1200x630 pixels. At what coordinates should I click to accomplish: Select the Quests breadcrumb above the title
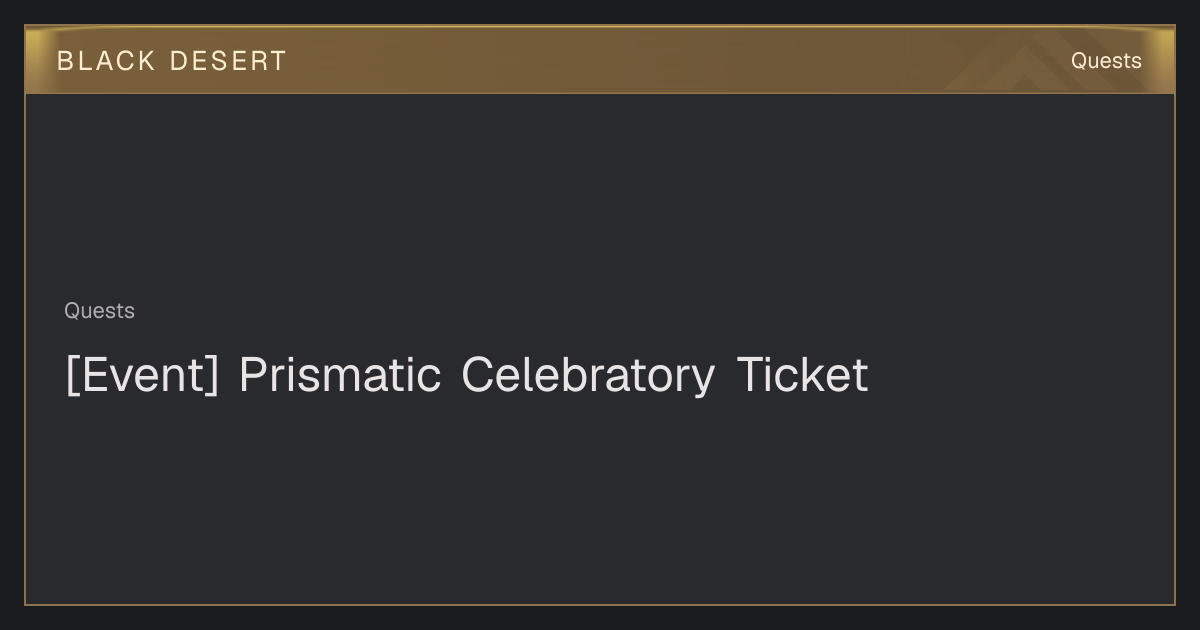(99, 311)
